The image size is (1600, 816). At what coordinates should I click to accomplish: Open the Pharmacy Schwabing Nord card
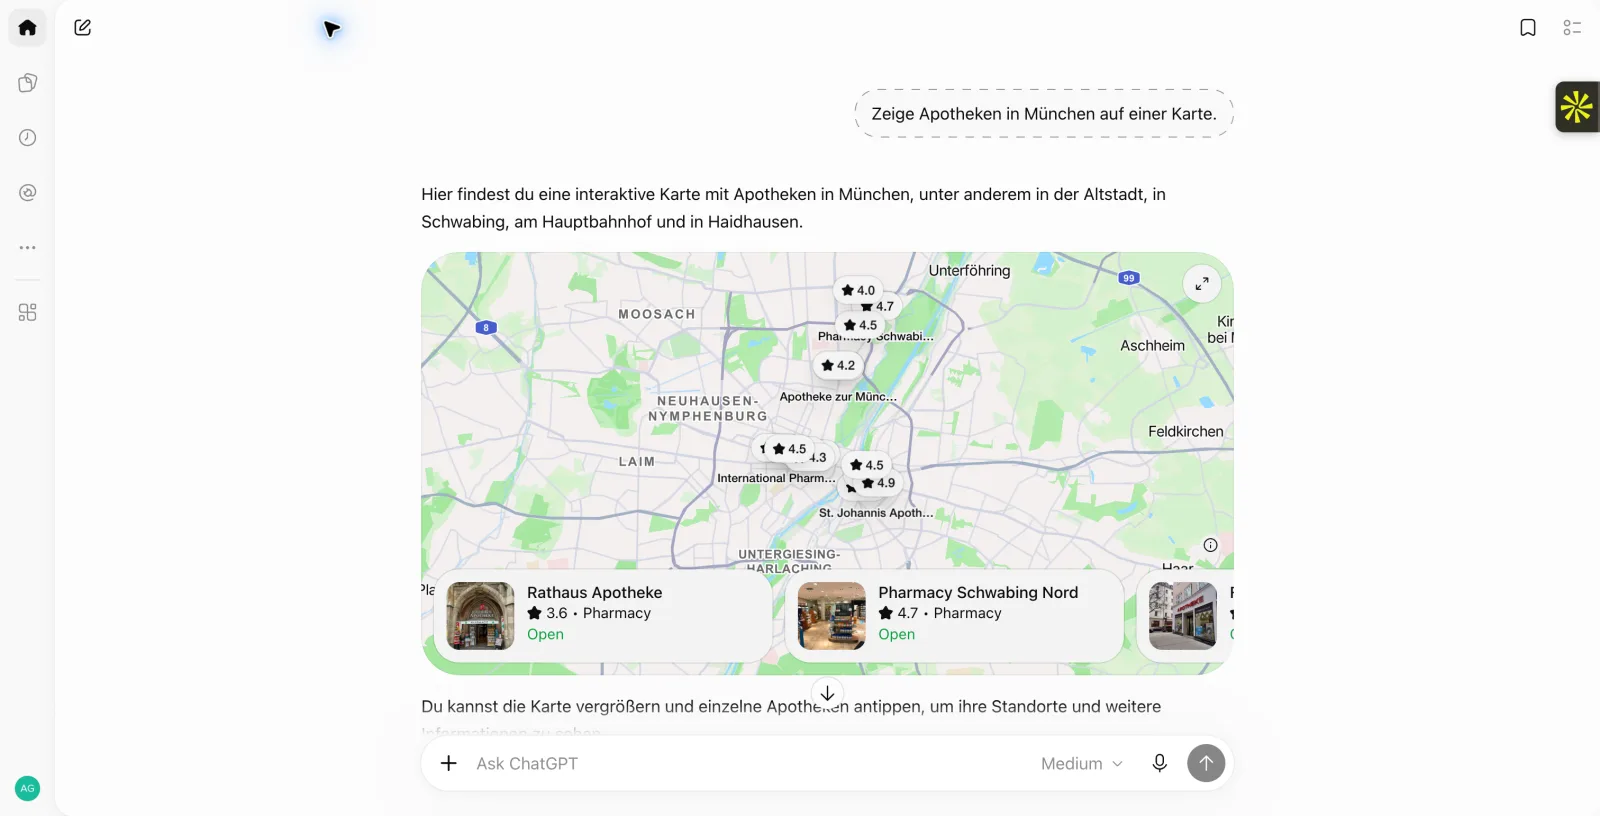click(x=954, y=616)
